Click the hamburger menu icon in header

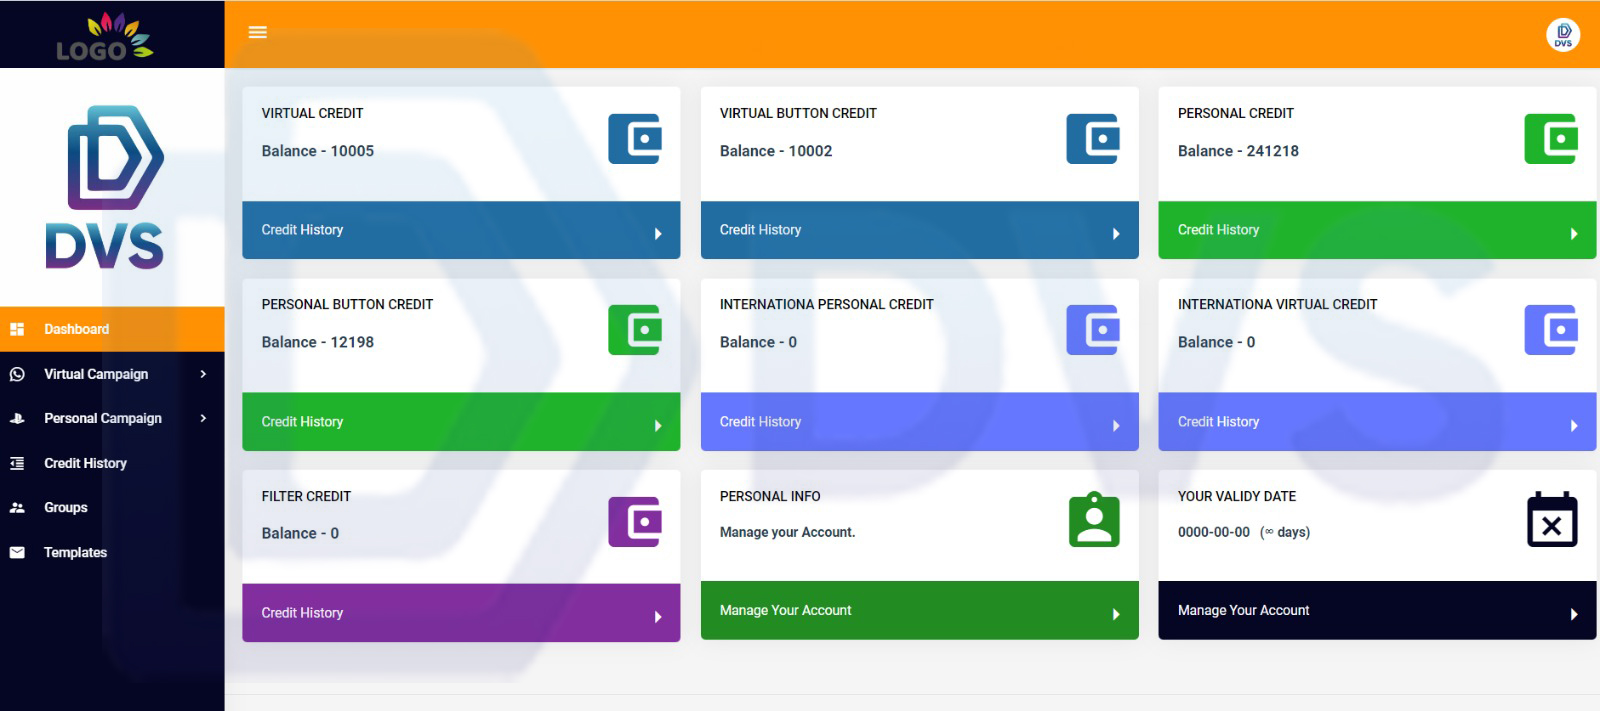tap(257, 32)
